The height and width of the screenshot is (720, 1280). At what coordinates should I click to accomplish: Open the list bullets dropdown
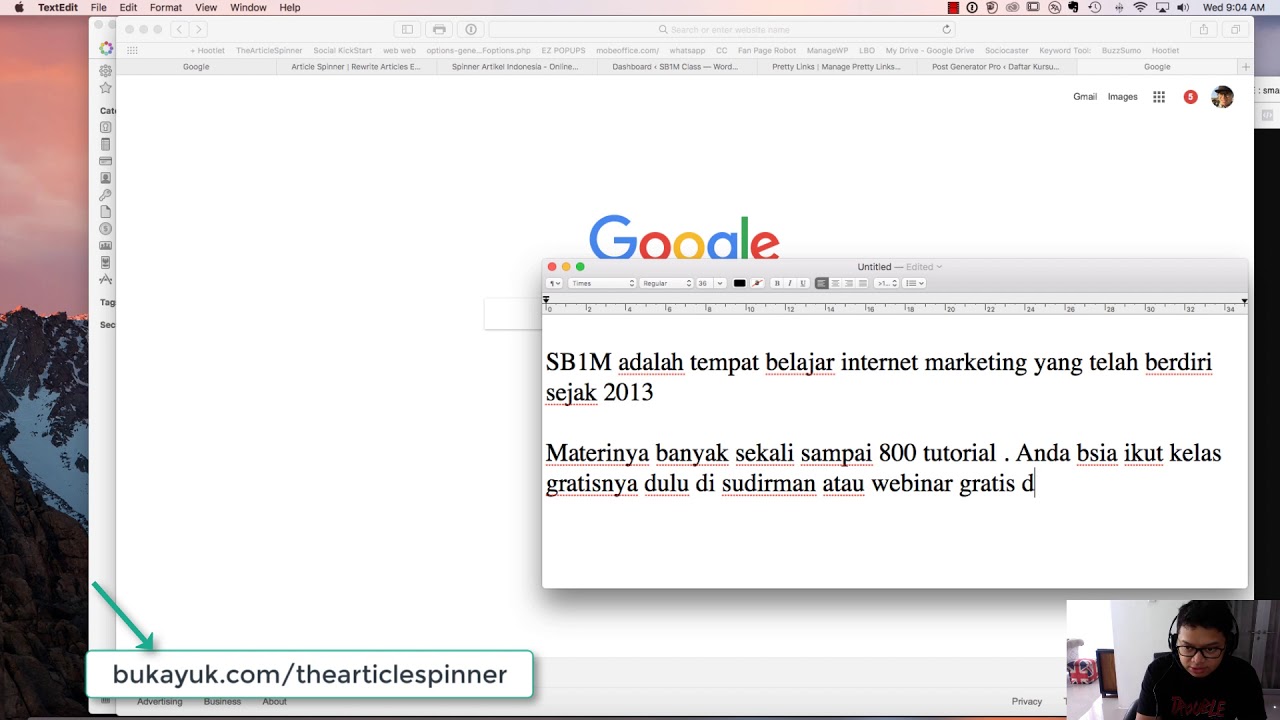click(x=914, y=283)
